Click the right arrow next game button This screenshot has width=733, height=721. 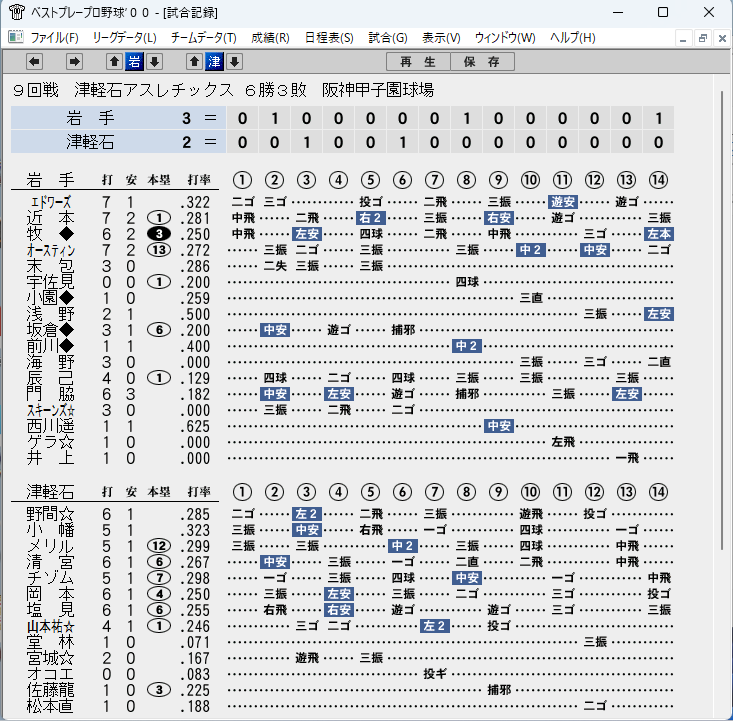(74, 61)
